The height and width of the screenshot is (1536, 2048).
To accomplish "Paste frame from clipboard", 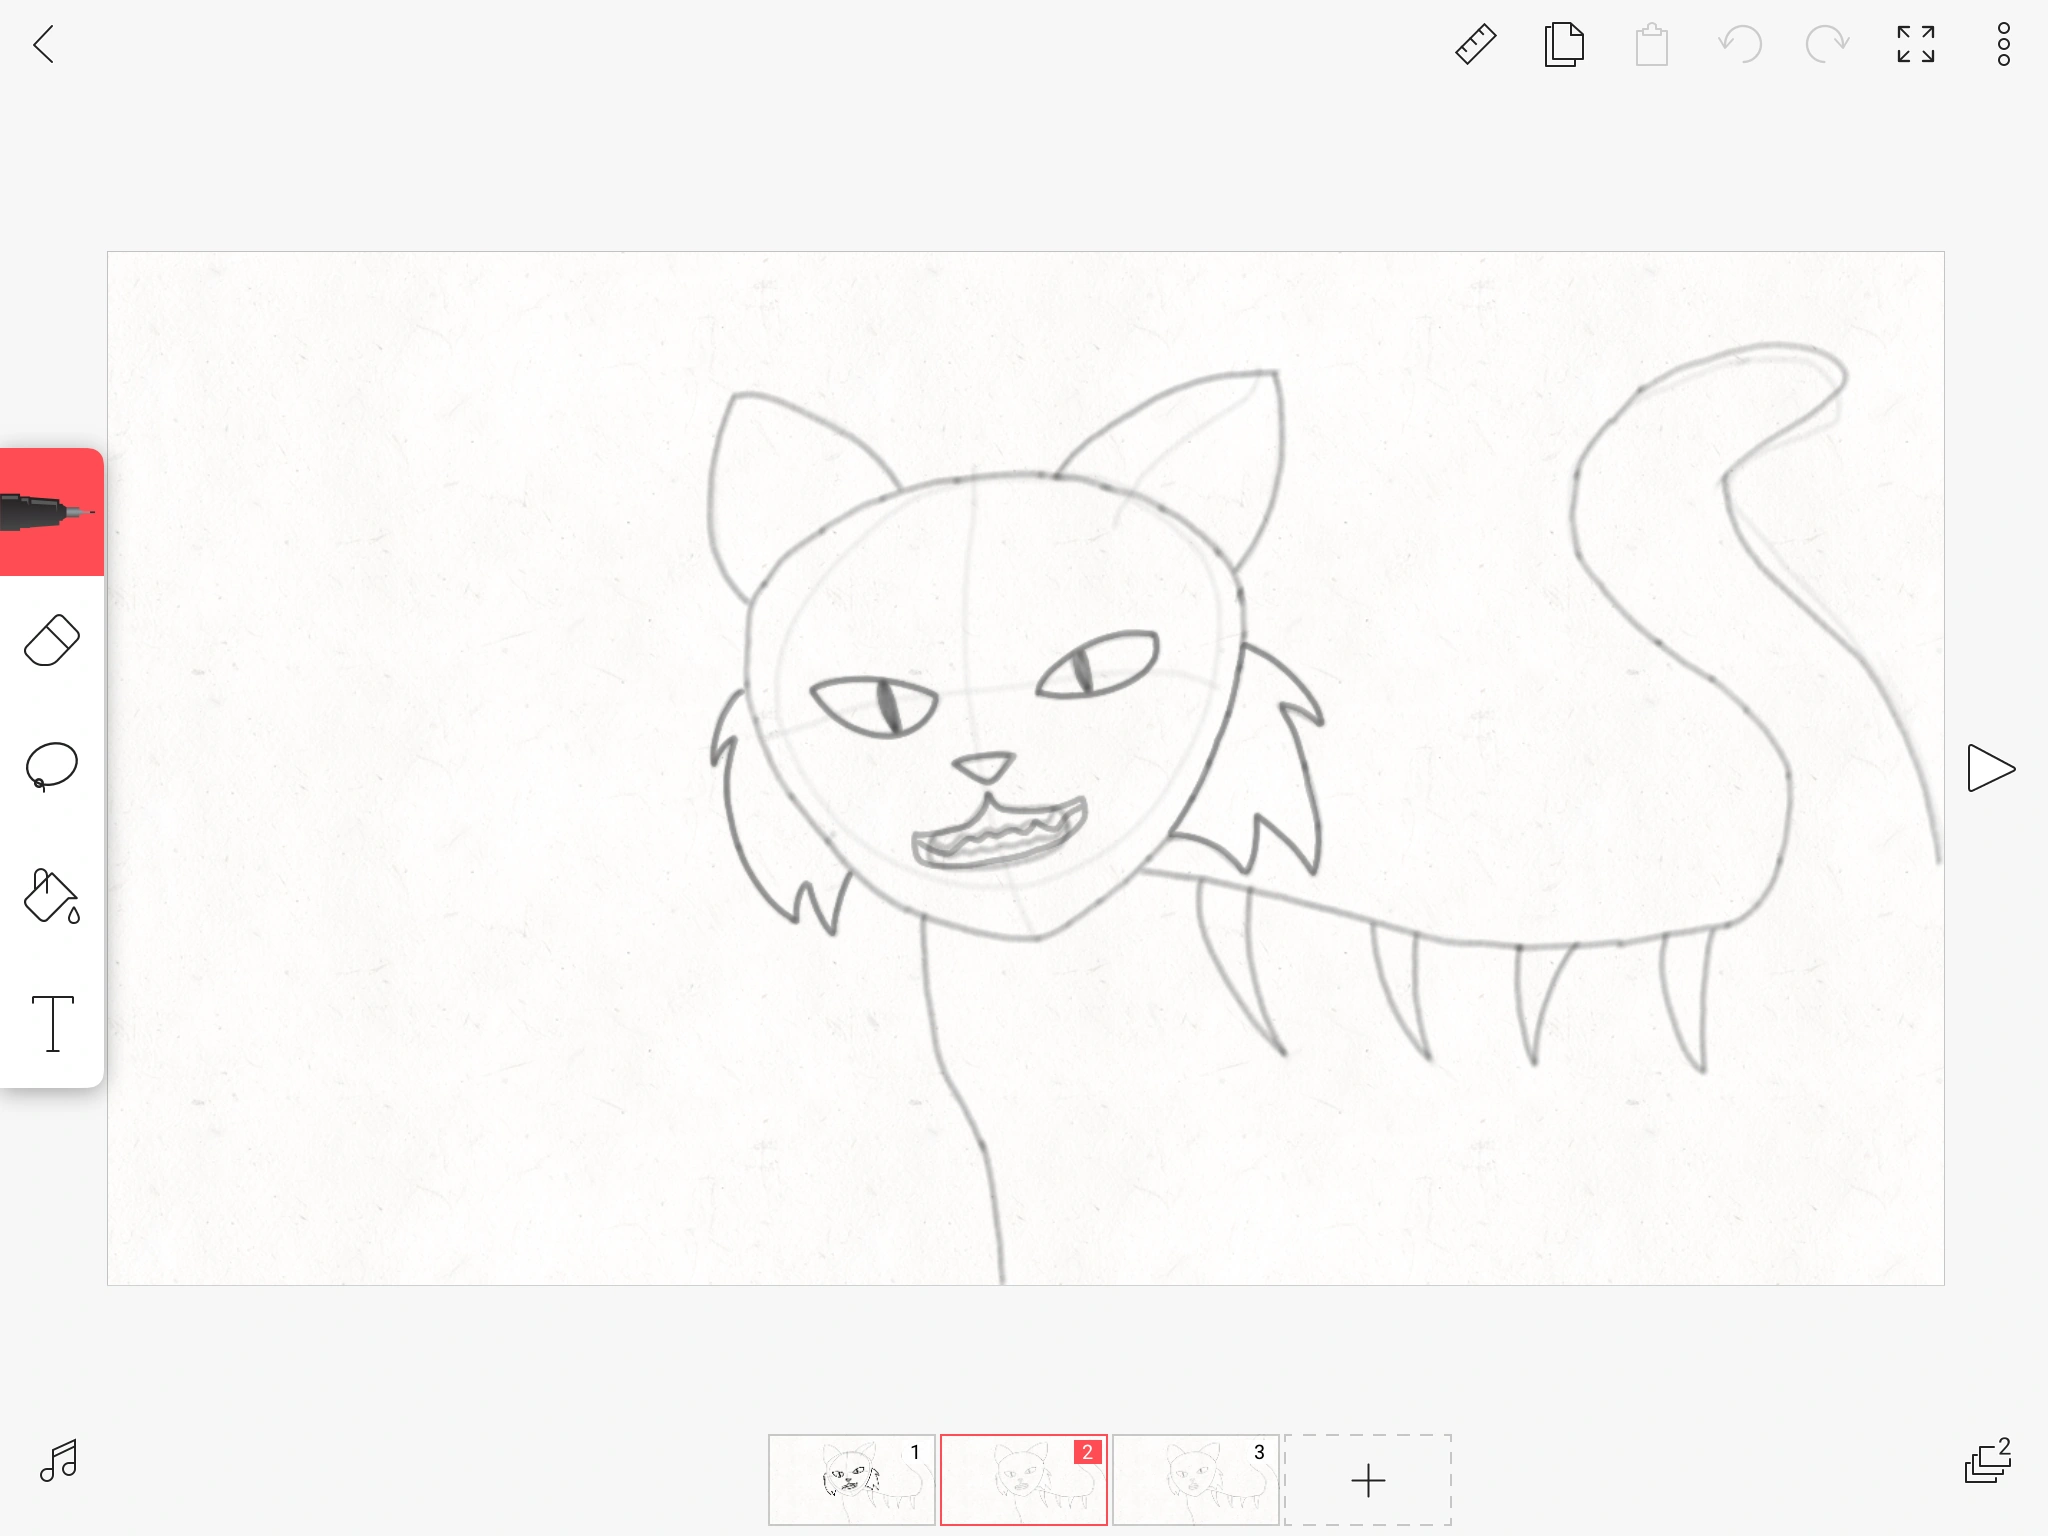I will [x=1651, y=45].
